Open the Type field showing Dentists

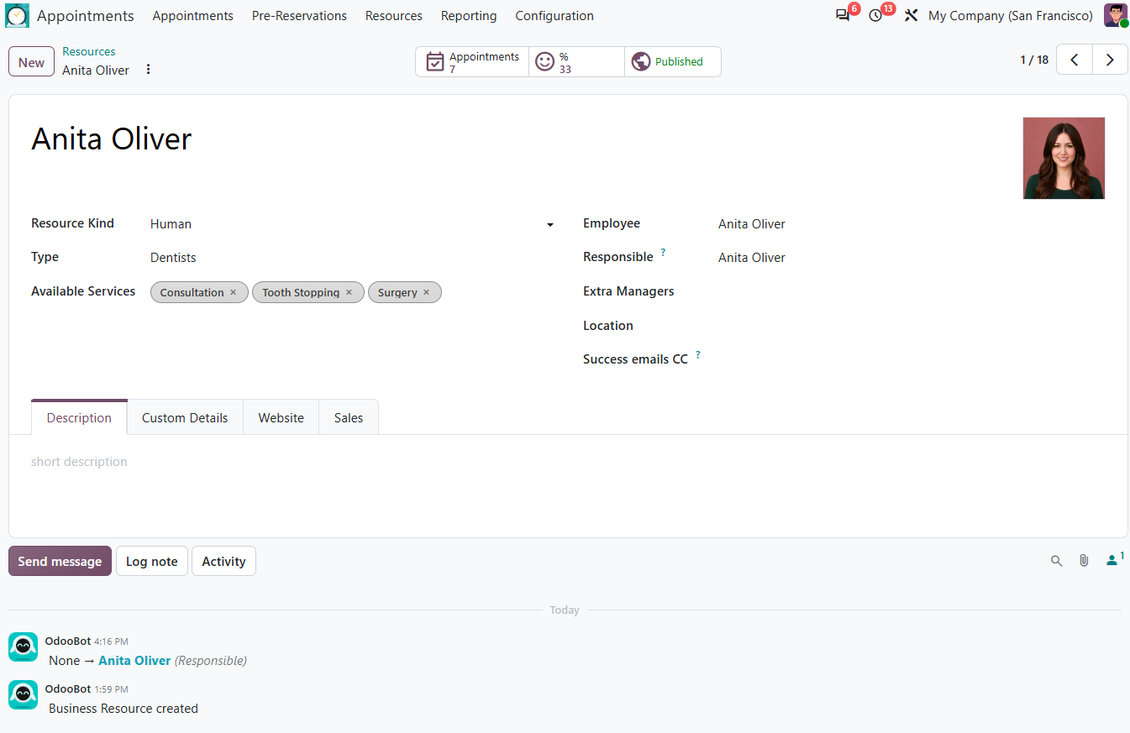point(352,258)
